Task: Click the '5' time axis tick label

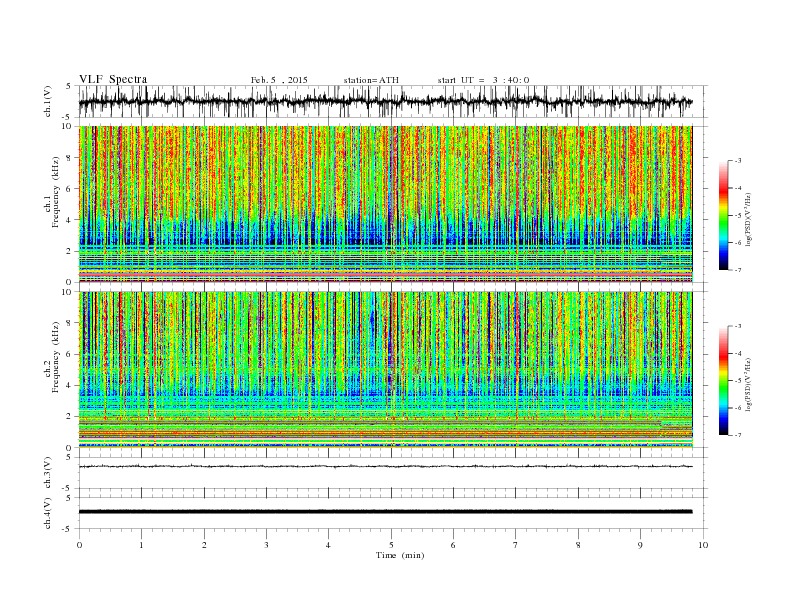Action: tap(391, 545)
